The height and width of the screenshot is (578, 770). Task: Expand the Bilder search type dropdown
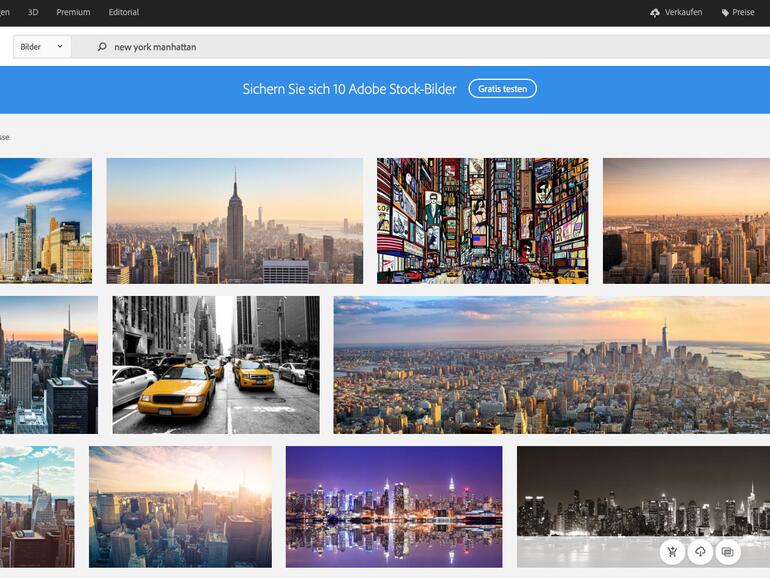[x=42, y=47]
